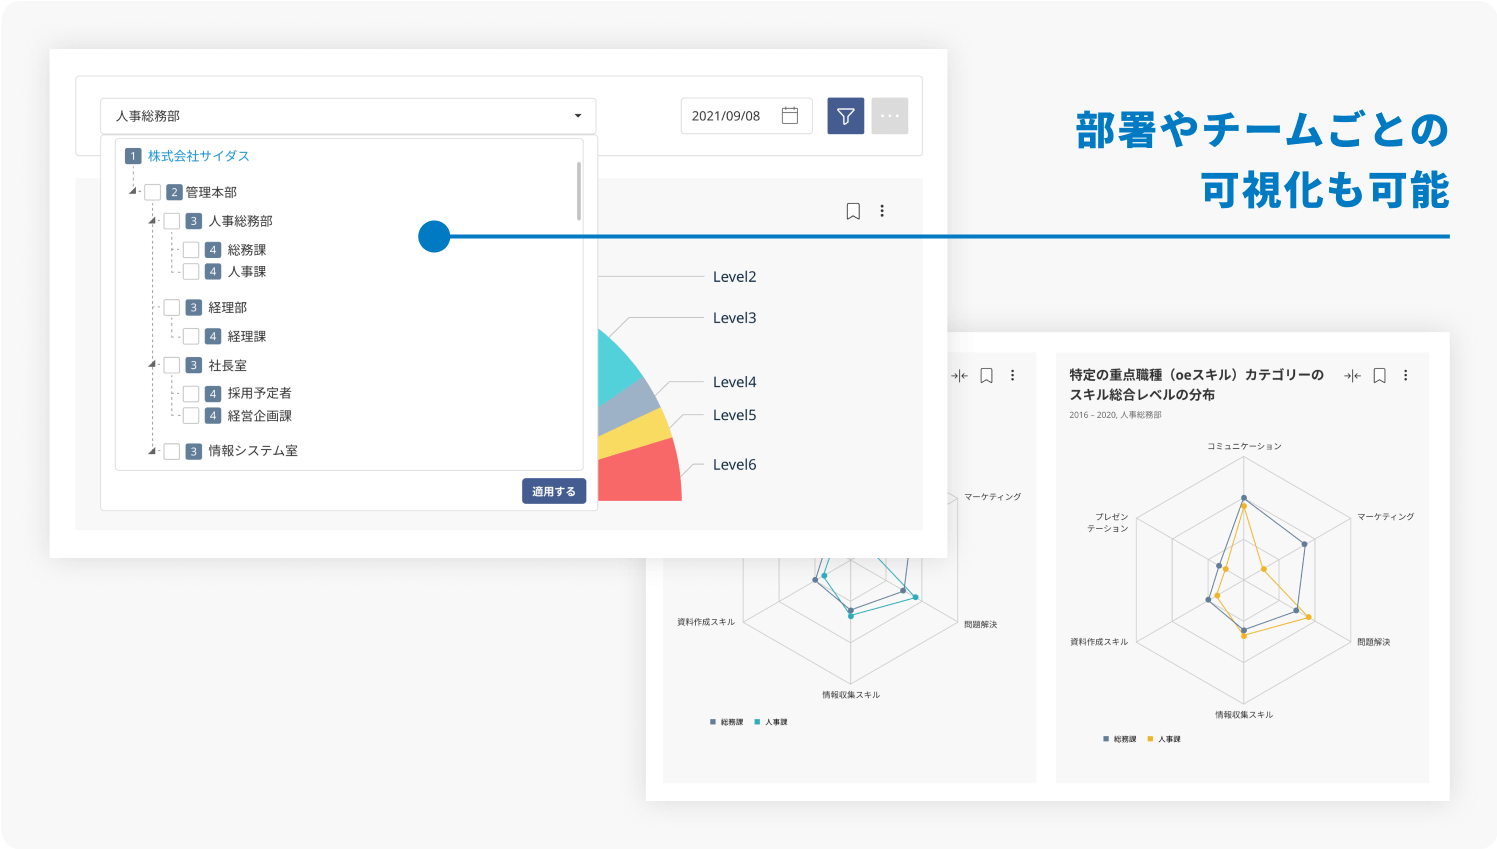Open the 人事総務部 department dropdown

347,116
